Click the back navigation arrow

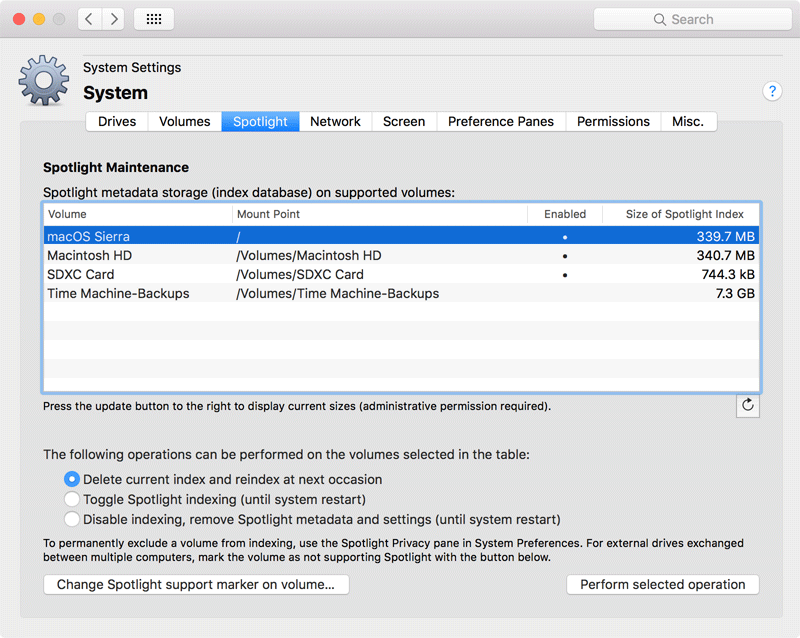tap(89, 19)
